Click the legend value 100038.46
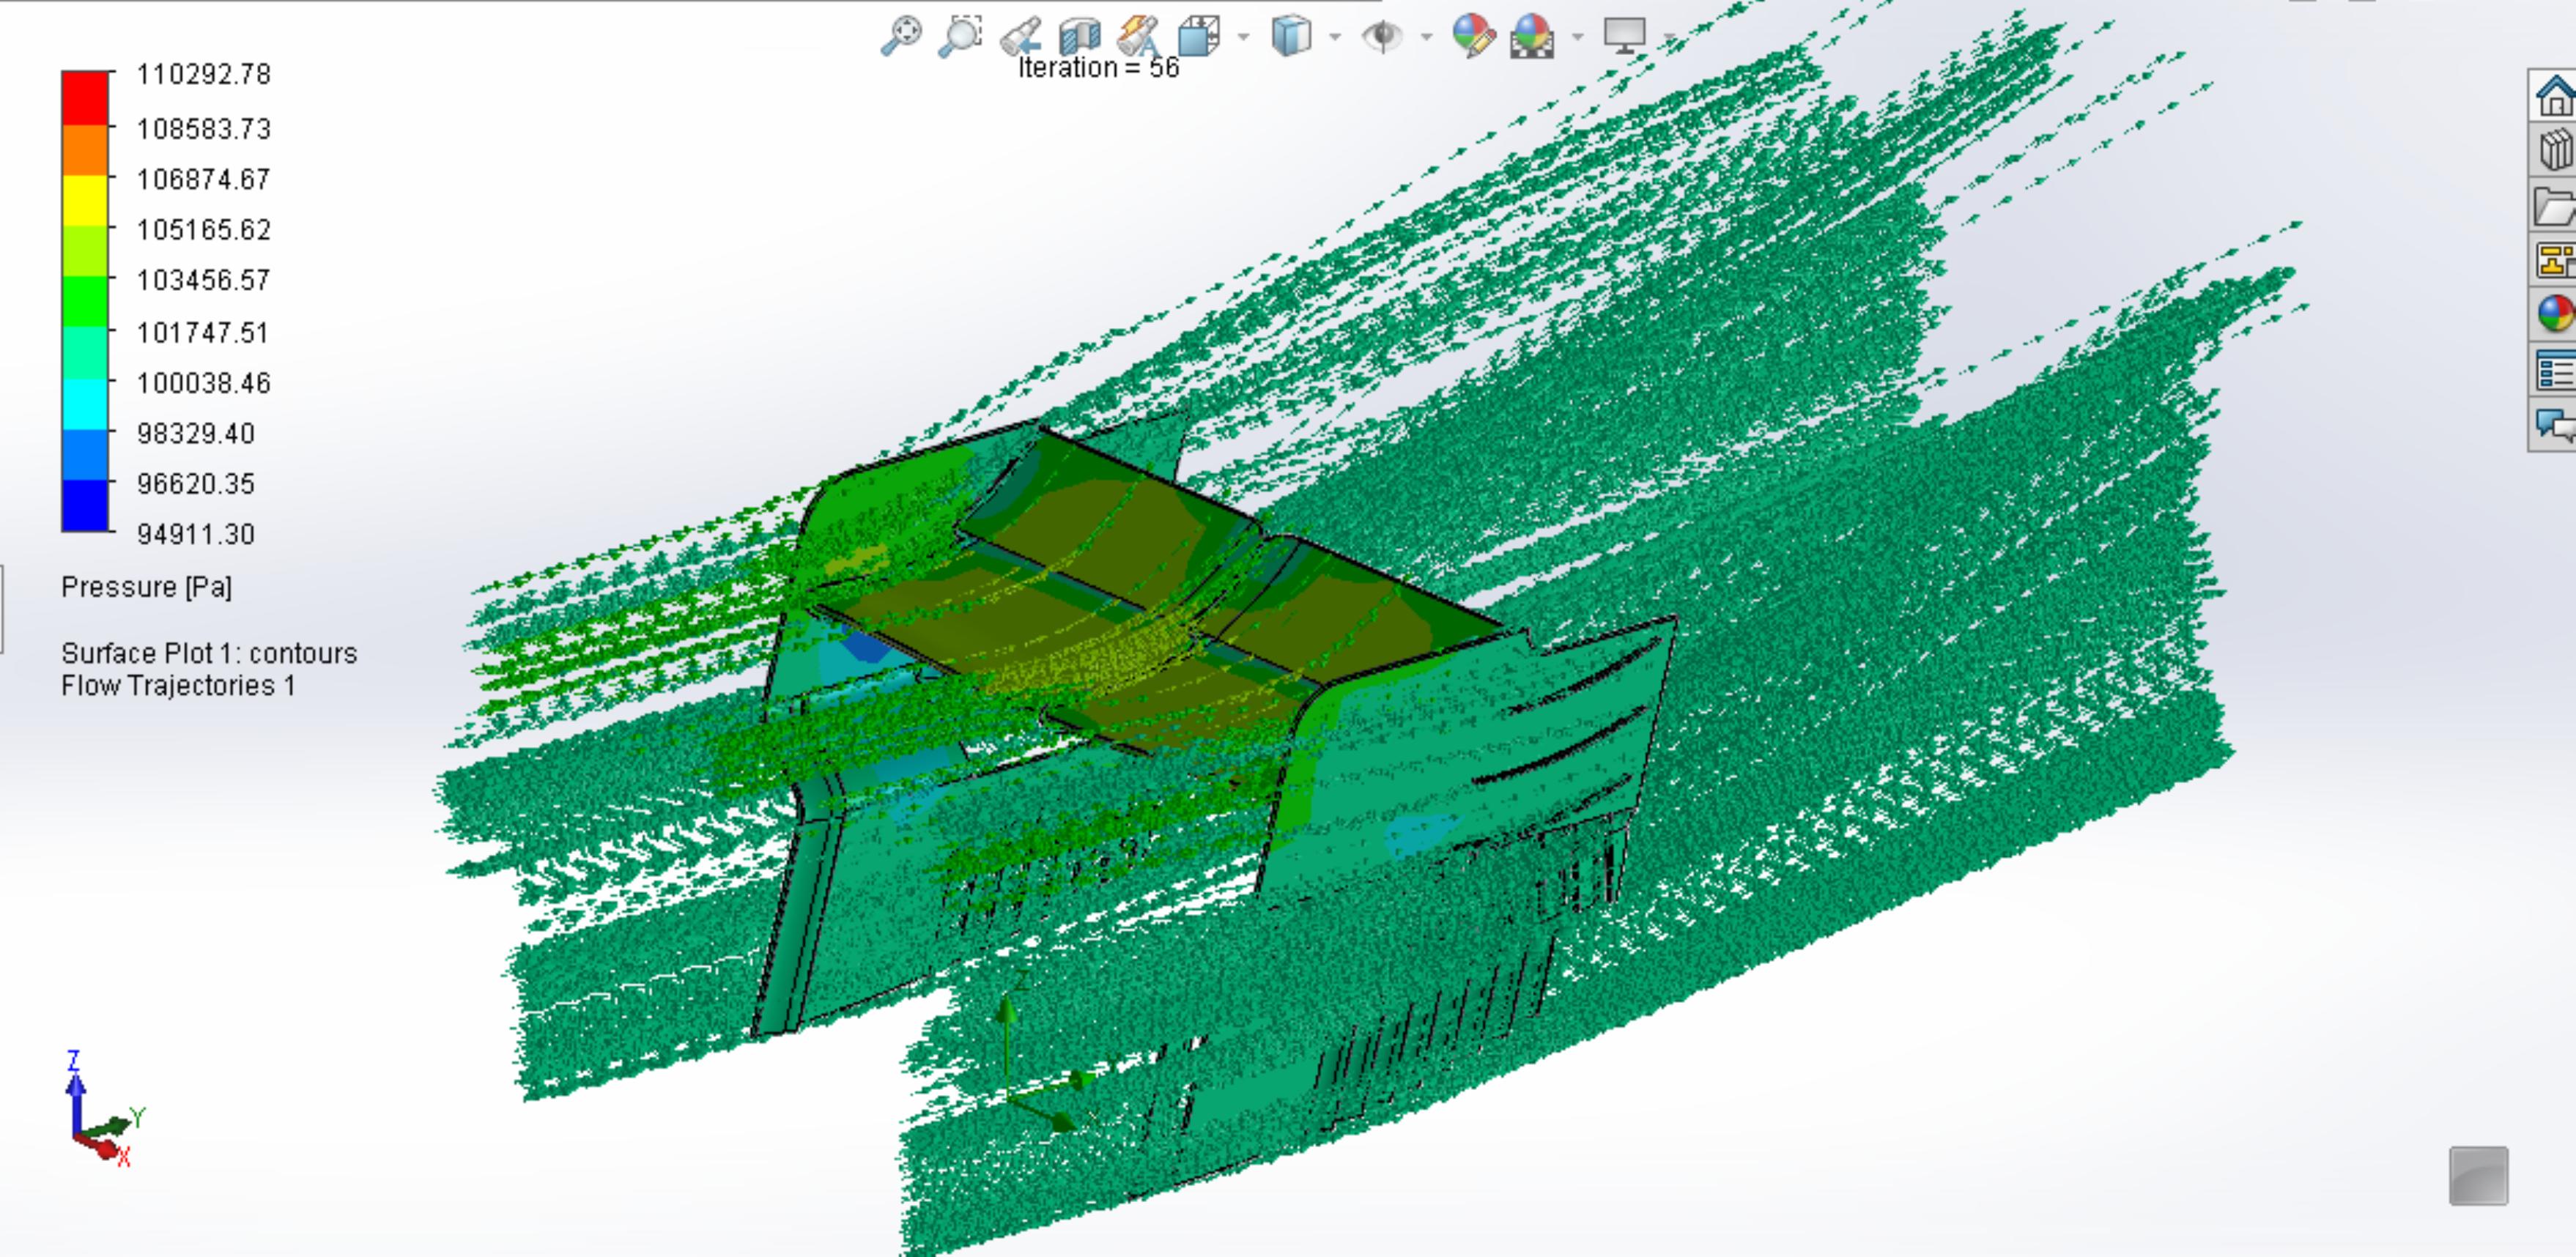 tap(204, 383)
